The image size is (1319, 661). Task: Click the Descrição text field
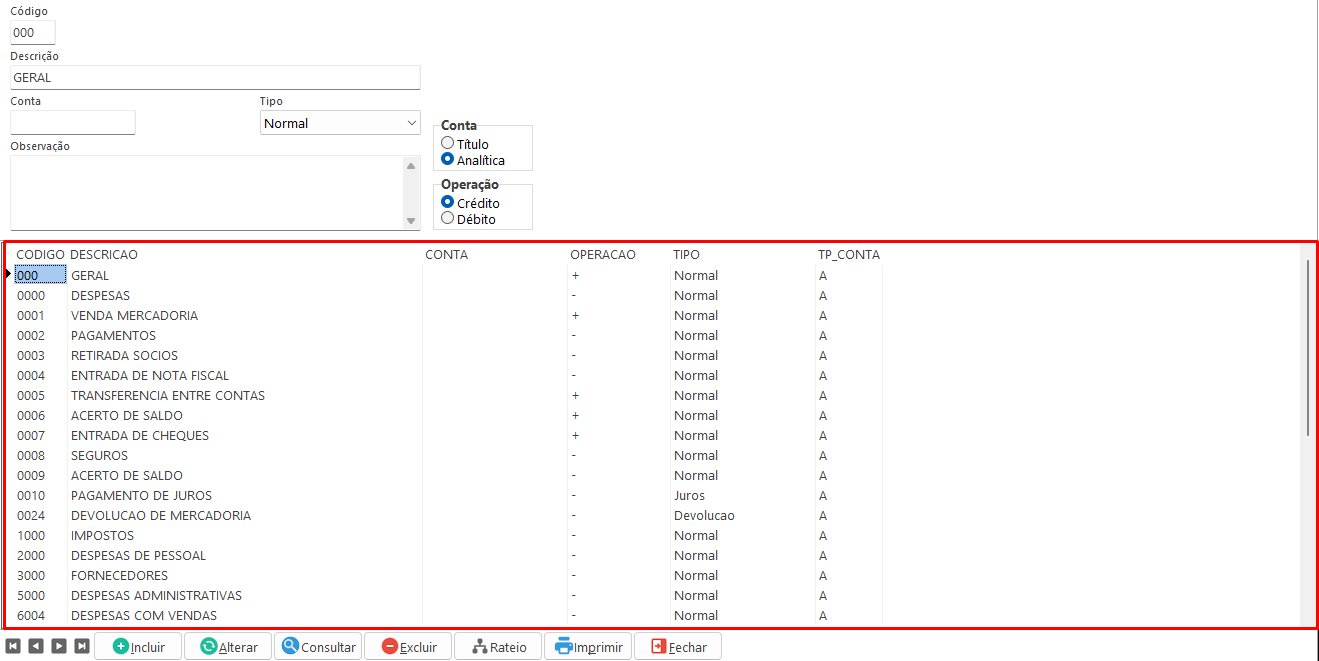215,78
